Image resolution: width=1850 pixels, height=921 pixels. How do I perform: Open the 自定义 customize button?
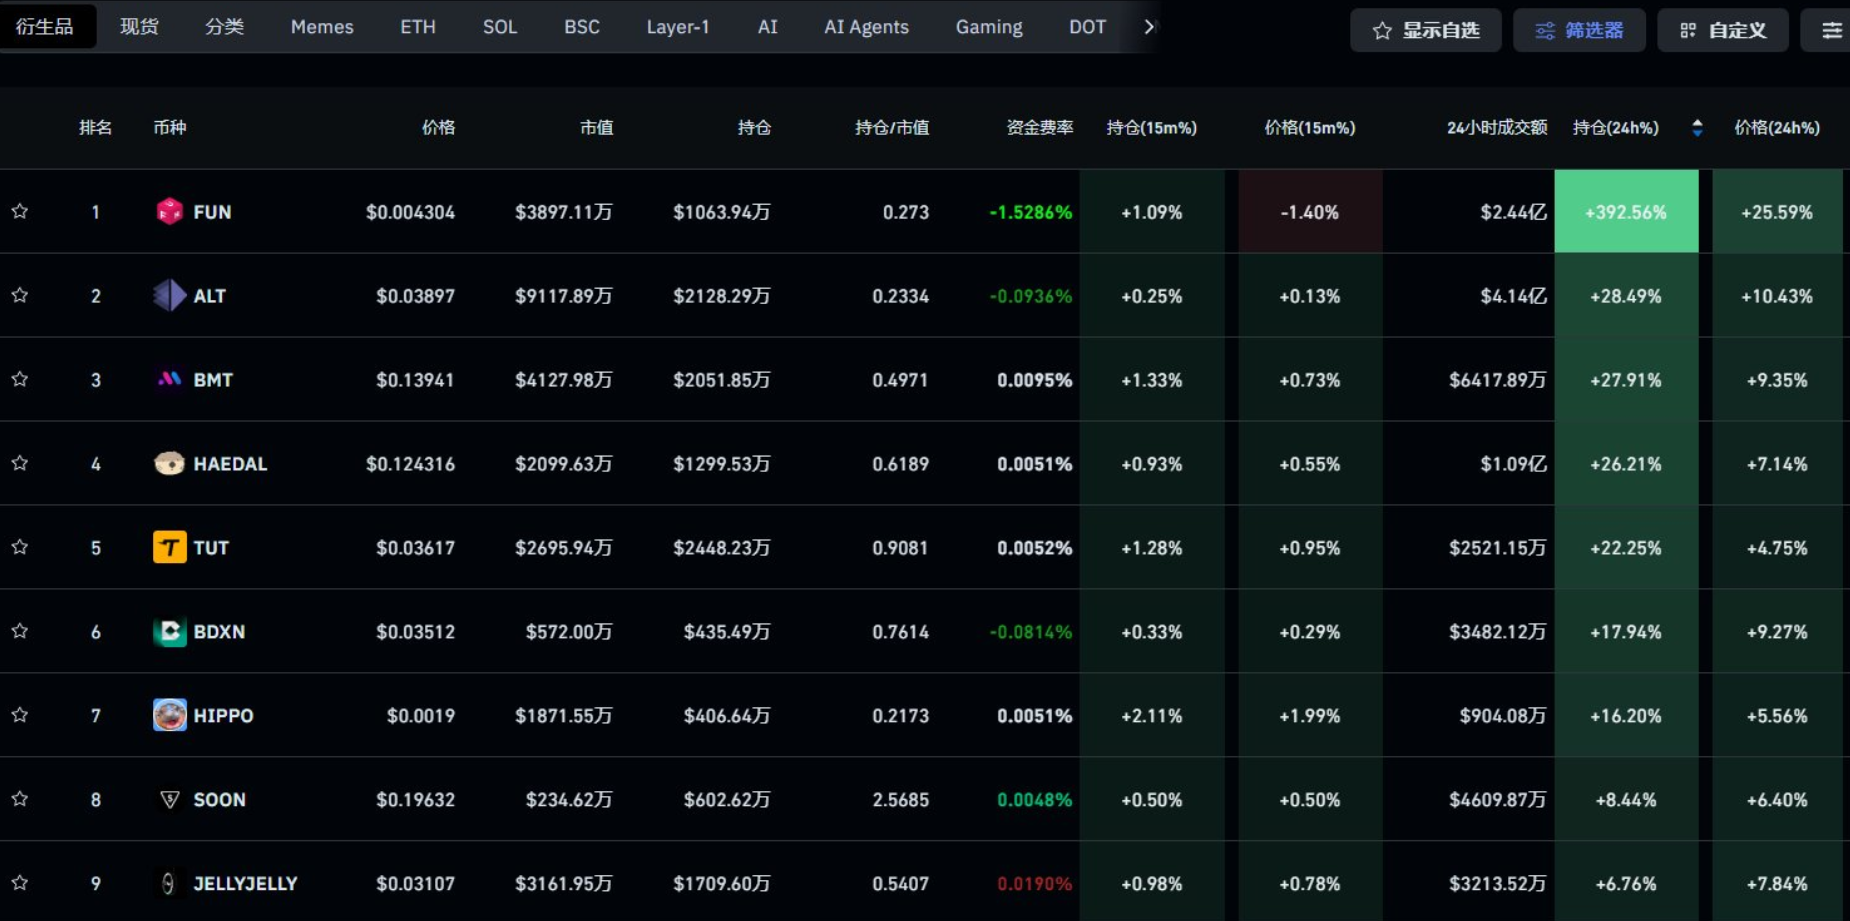1722,30
